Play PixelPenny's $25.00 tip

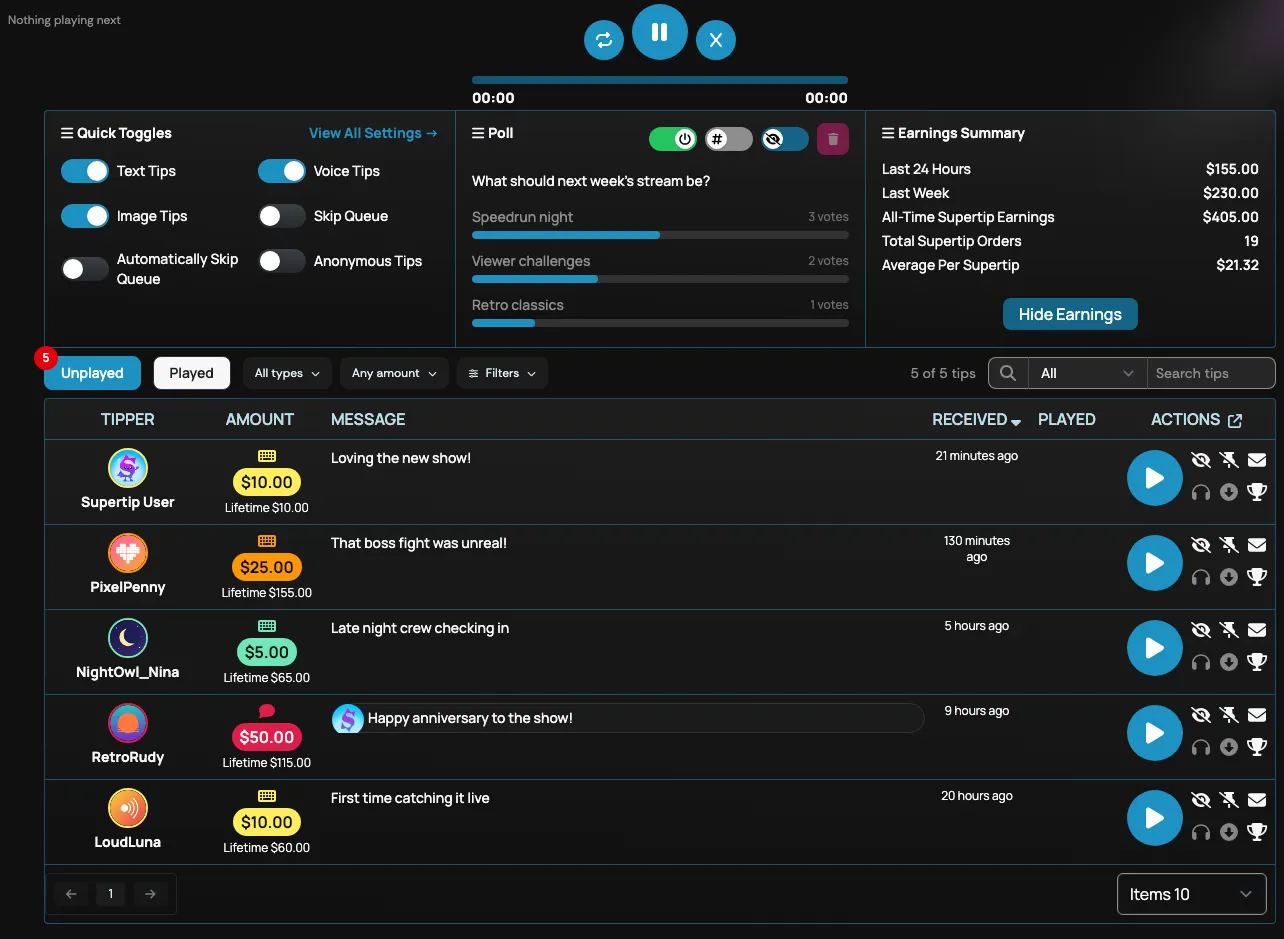[x=1155, y=563]
